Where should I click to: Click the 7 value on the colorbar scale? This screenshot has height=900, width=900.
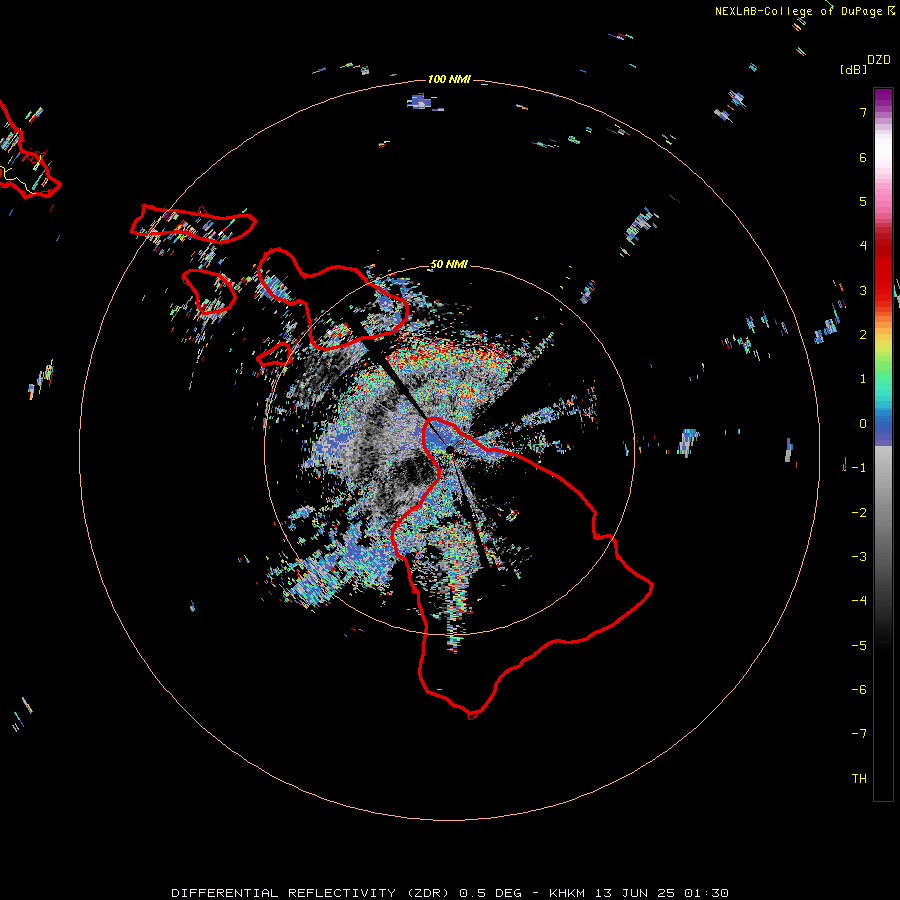863,112
